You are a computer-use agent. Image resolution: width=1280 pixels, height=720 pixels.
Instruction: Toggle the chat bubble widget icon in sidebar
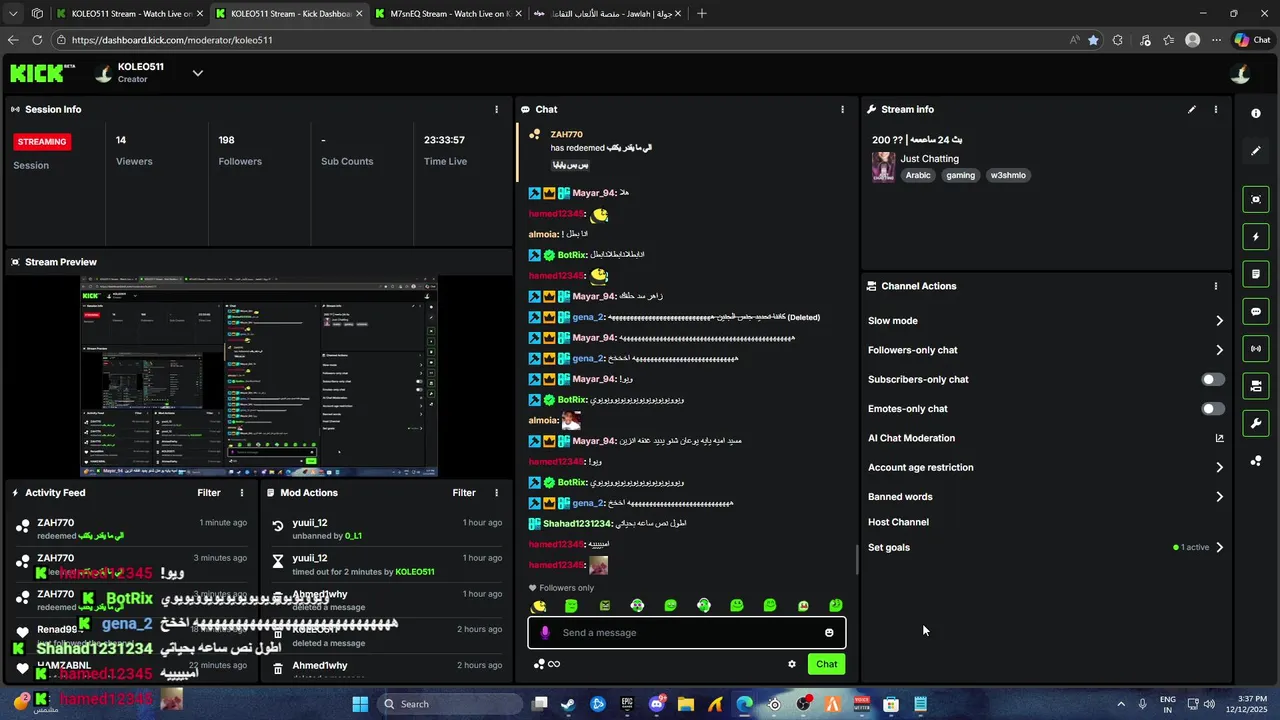(x=1256, y=312)
